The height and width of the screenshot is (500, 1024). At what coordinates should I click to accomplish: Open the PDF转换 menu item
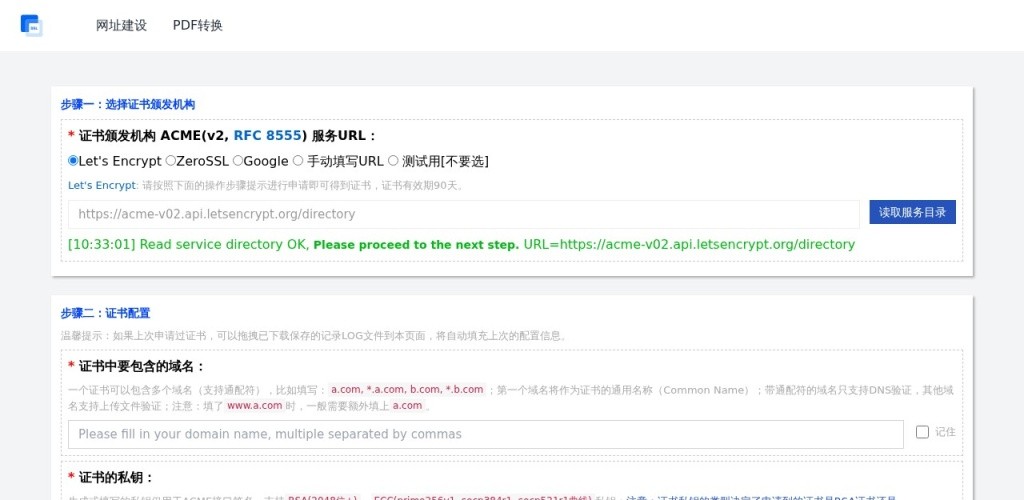coord(198,25)
